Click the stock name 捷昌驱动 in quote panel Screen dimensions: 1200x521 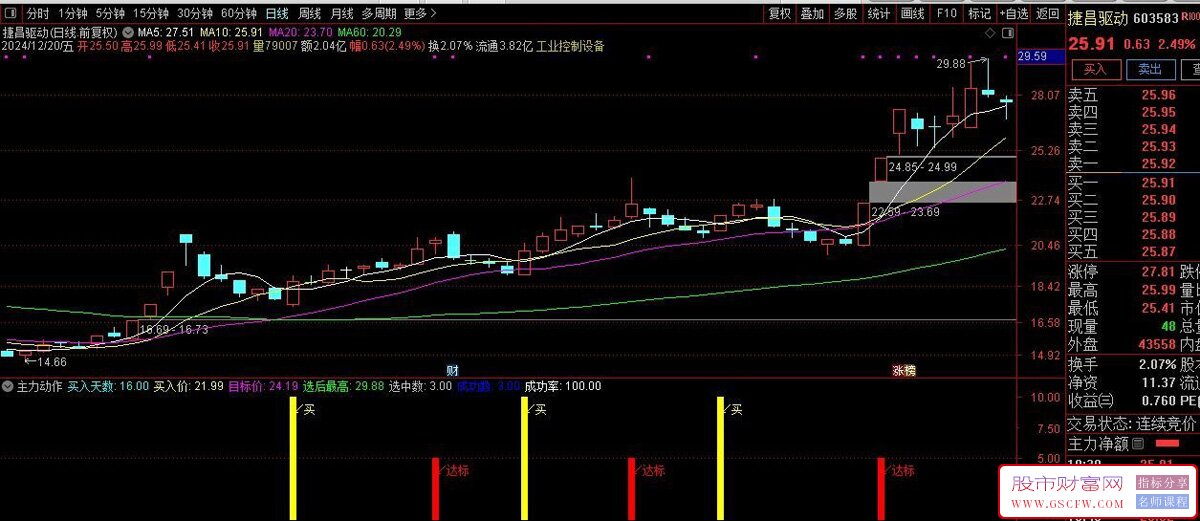[1098, 17]
